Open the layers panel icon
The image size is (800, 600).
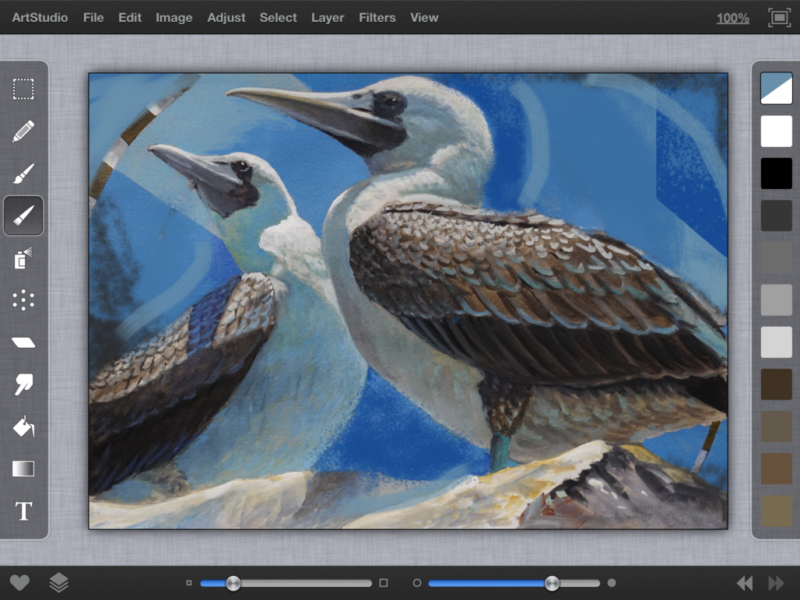coord(59,583)
